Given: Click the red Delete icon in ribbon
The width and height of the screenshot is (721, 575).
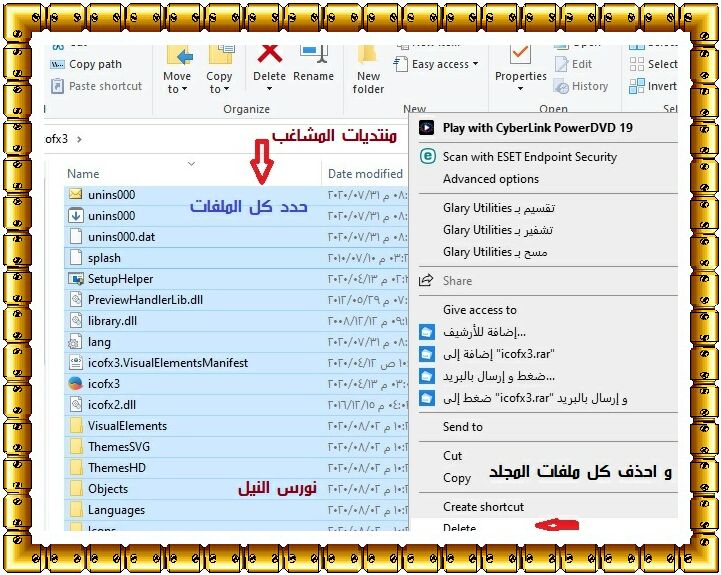Looking at the screenshot, I should [269, 55].
